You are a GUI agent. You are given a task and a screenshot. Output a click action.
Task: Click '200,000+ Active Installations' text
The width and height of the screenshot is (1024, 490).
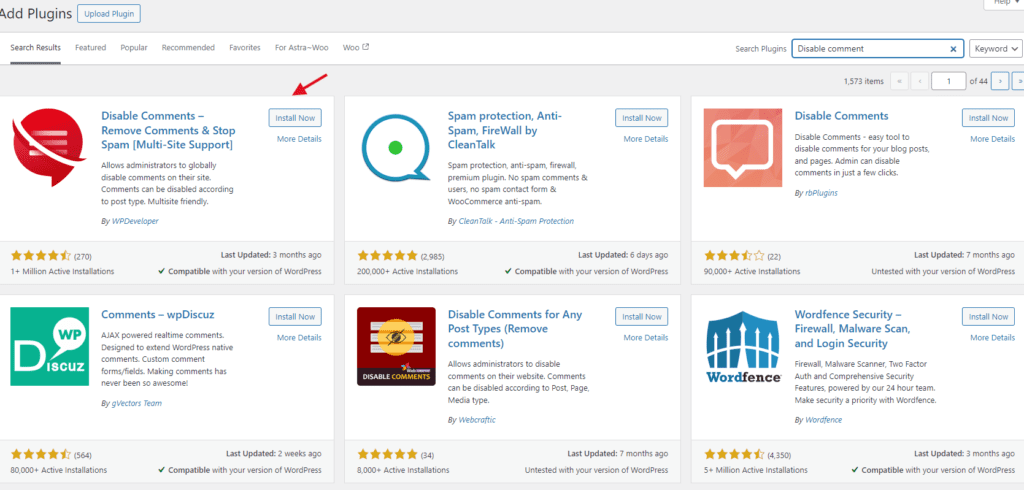408,271
